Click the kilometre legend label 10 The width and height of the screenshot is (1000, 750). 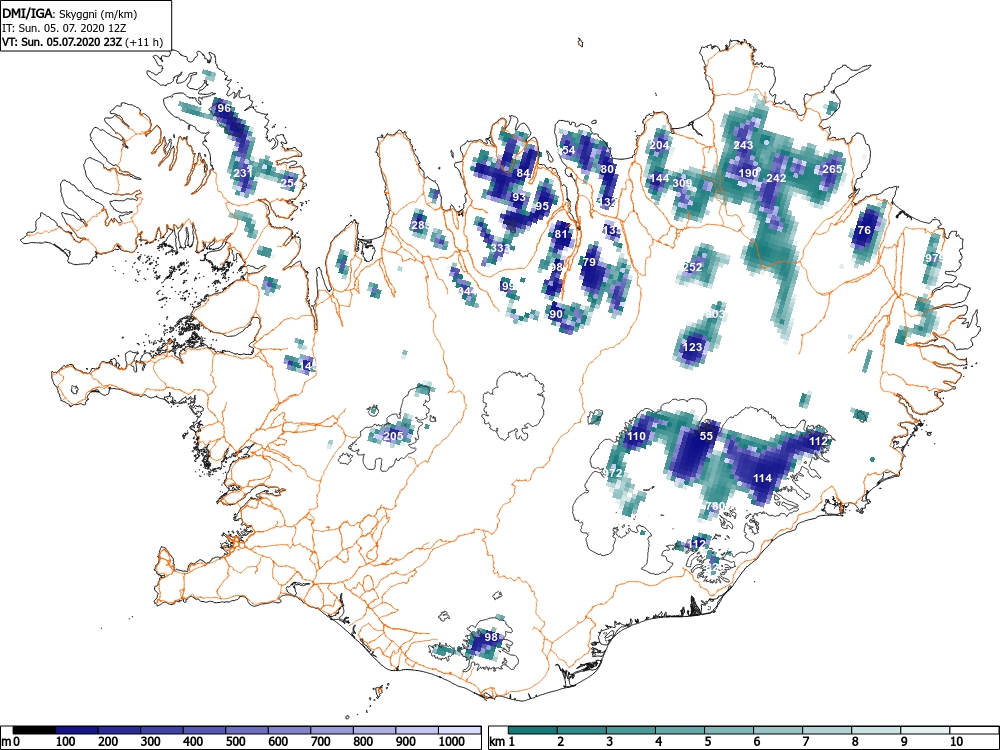tap(956, 741)
